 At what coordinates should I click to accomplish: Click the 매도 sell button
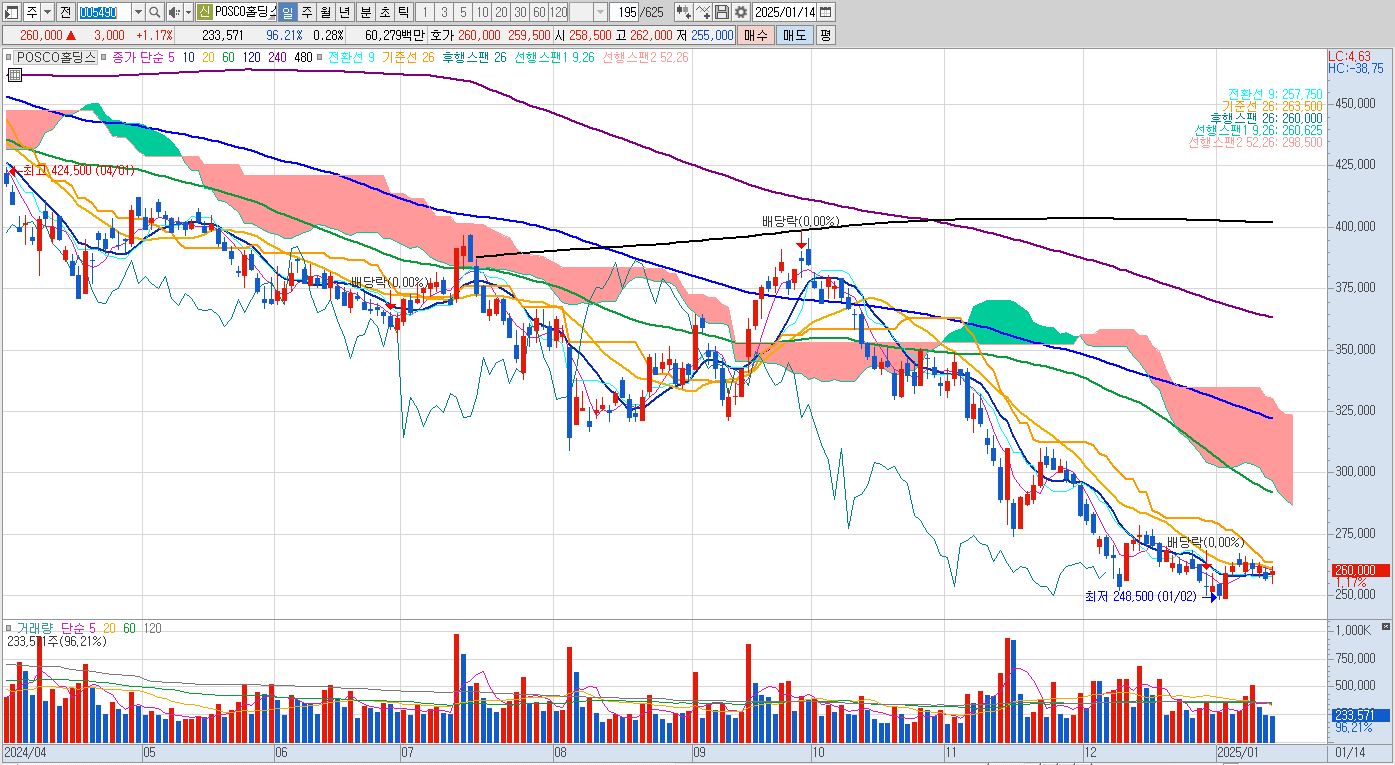coord(794,35)
